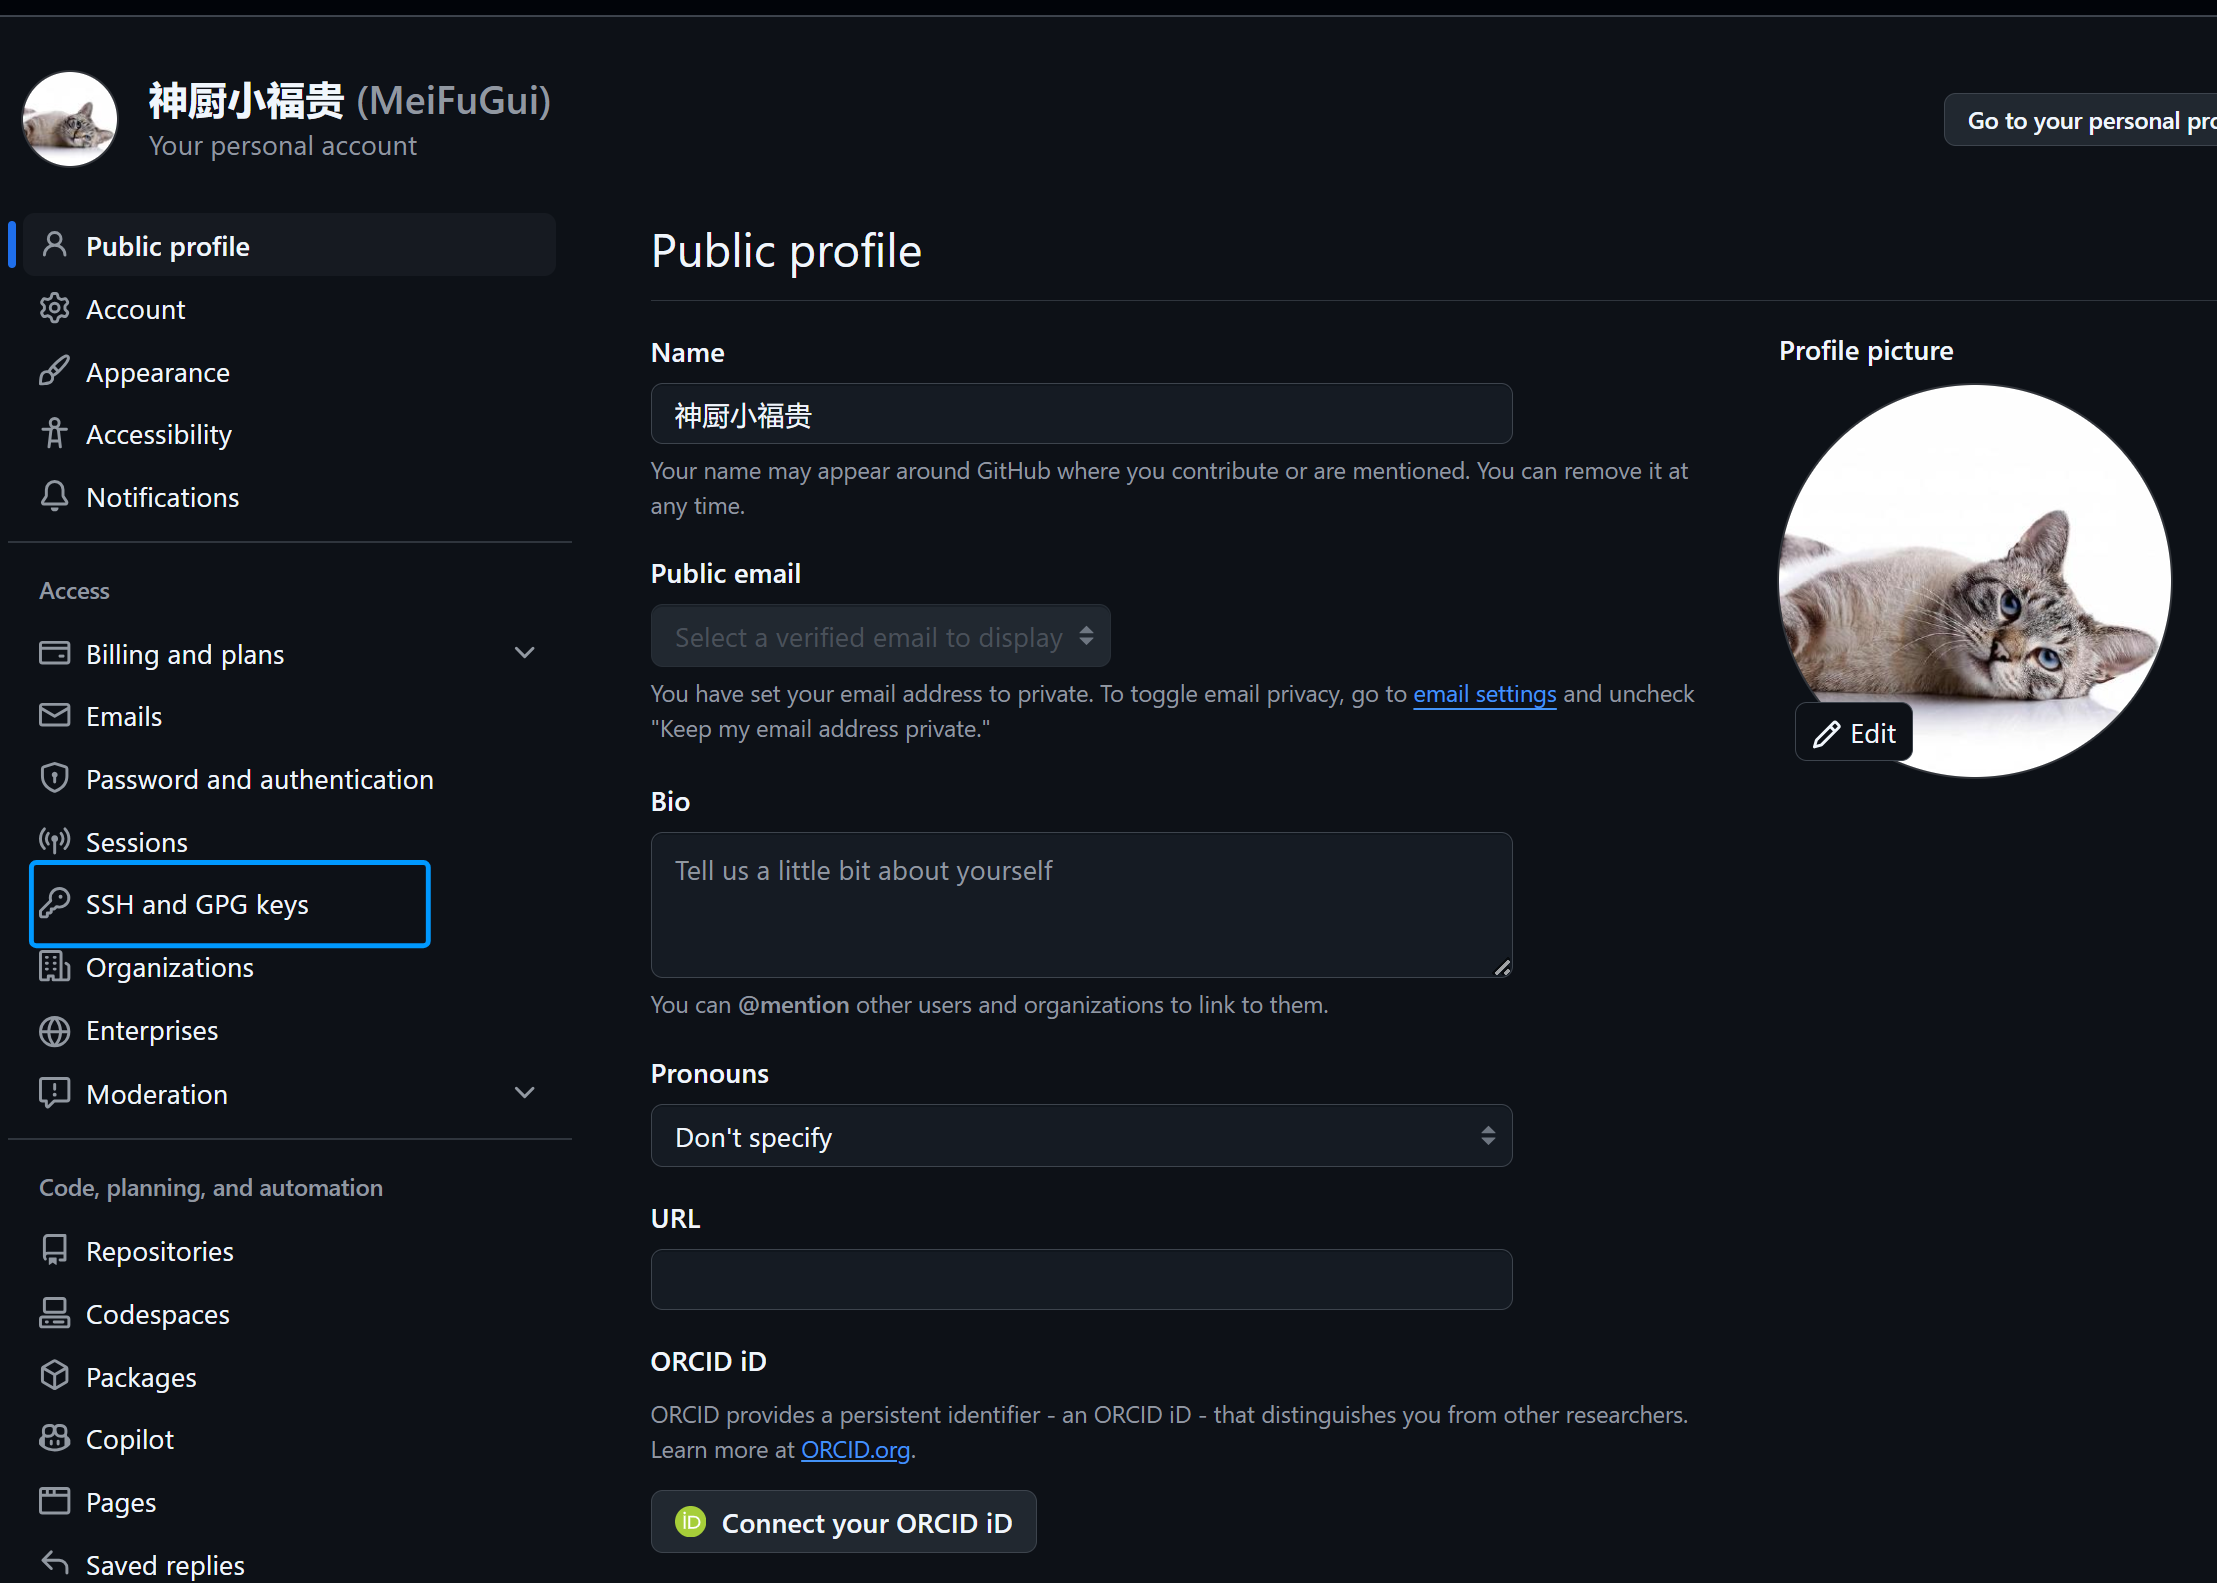Open the Pronouns dropdown
Image resolution: width=2217 pixels, height=1583 pixels.
[x=1080, y=1136]
